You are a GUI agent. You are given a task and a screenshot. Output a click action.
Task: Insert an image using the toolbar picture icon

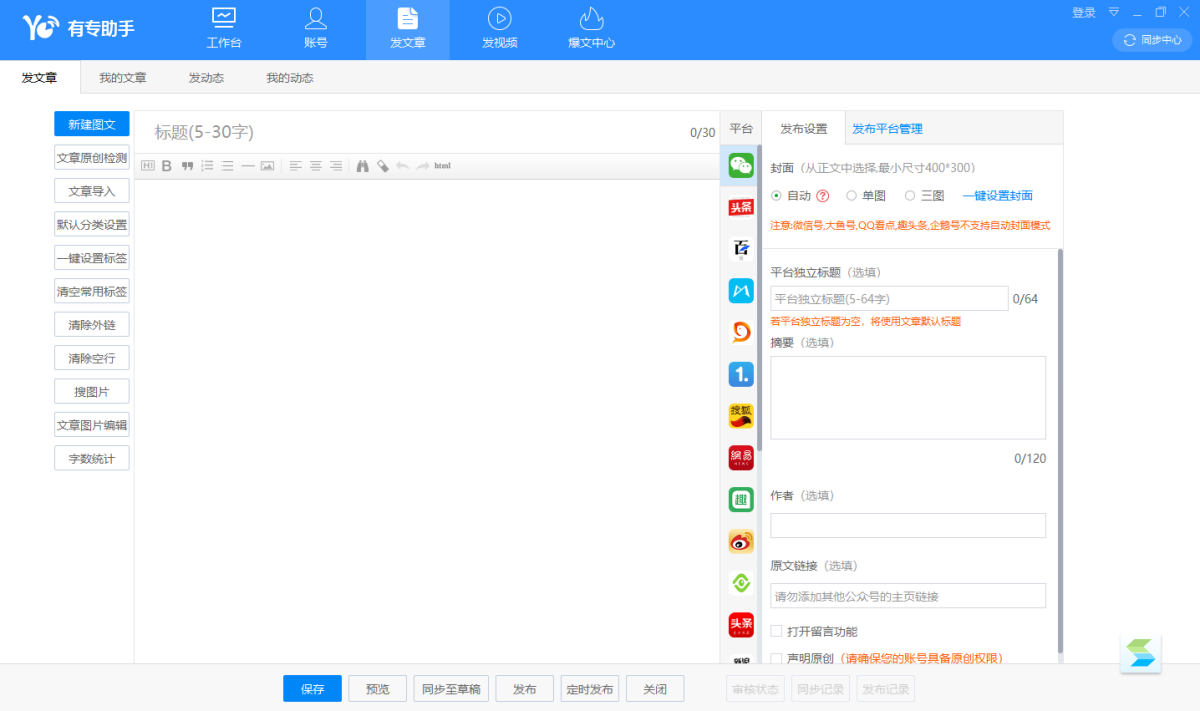(x=267, y=166)
